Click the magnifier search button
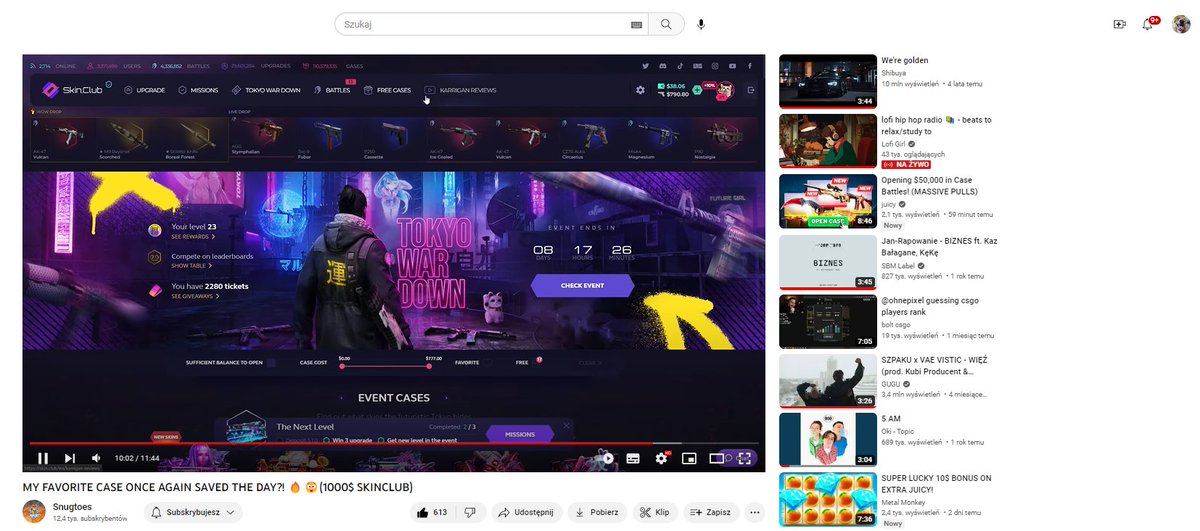The width and height of the screenshot is (1200, 531). tap(666, 24)
